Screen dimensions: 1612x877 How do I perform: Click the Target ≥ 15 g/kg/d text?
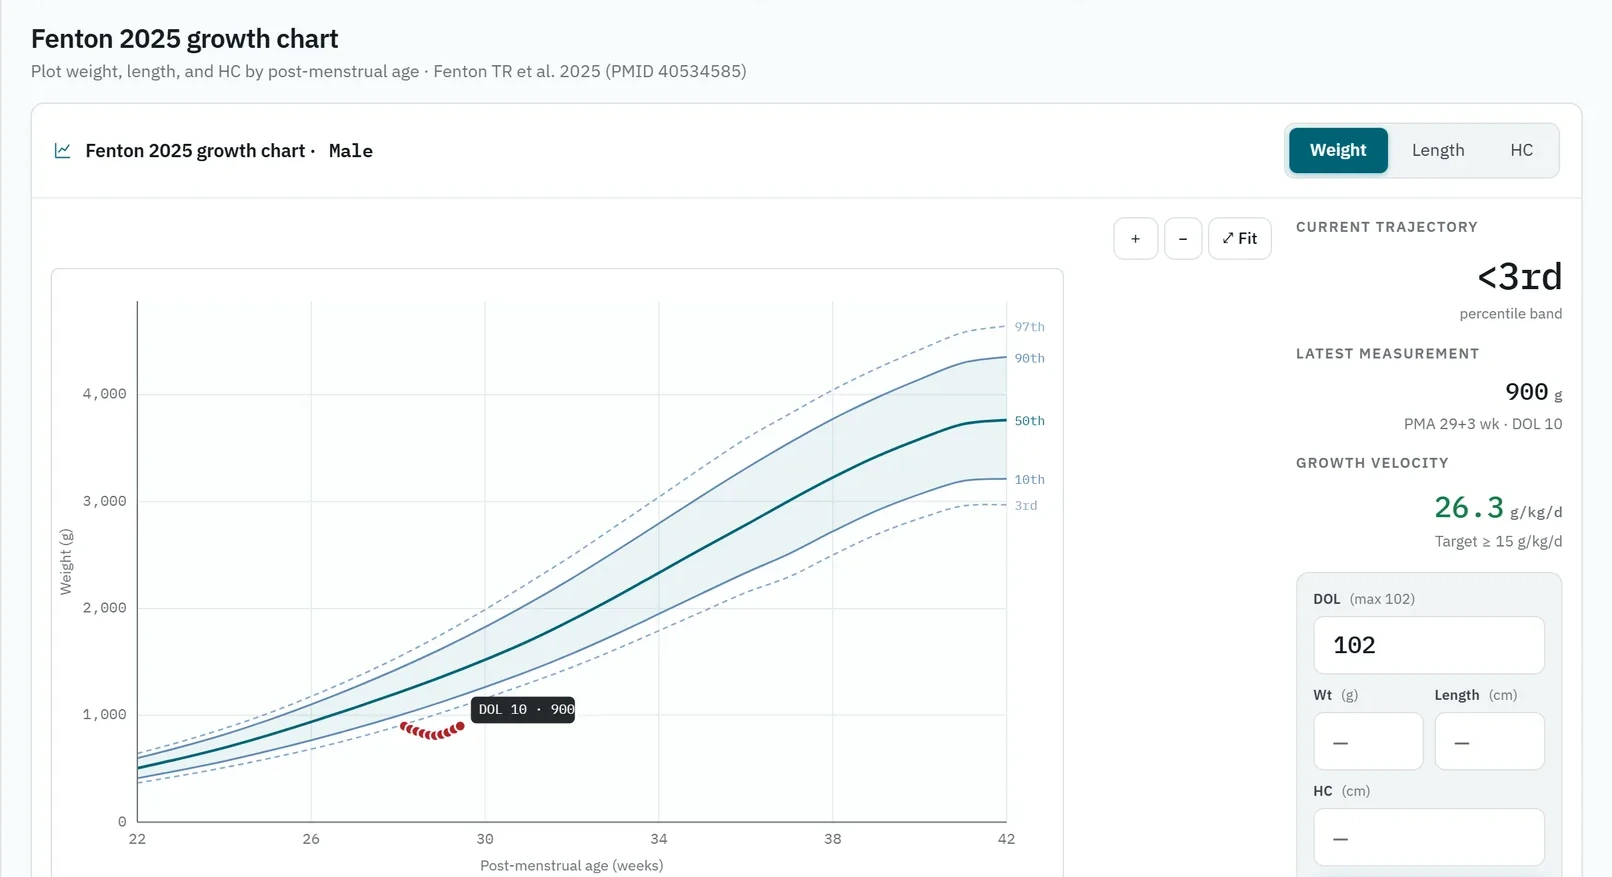pos(1498,541)
